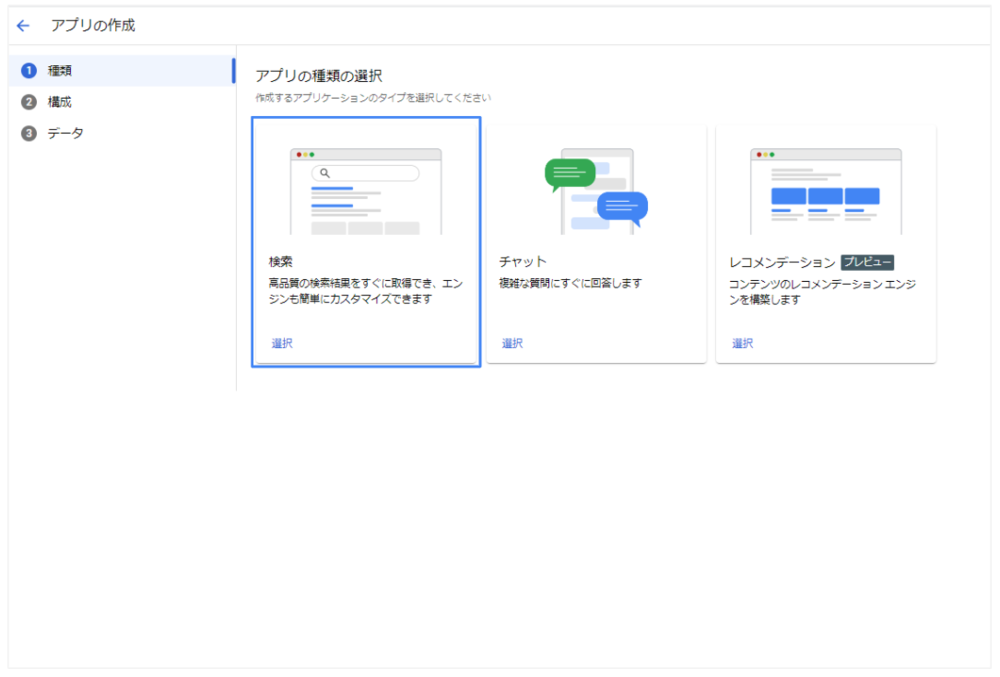Click step number 1 circle icon
The height and width of the screenshot is (677, 1000).
coord(29,71)
